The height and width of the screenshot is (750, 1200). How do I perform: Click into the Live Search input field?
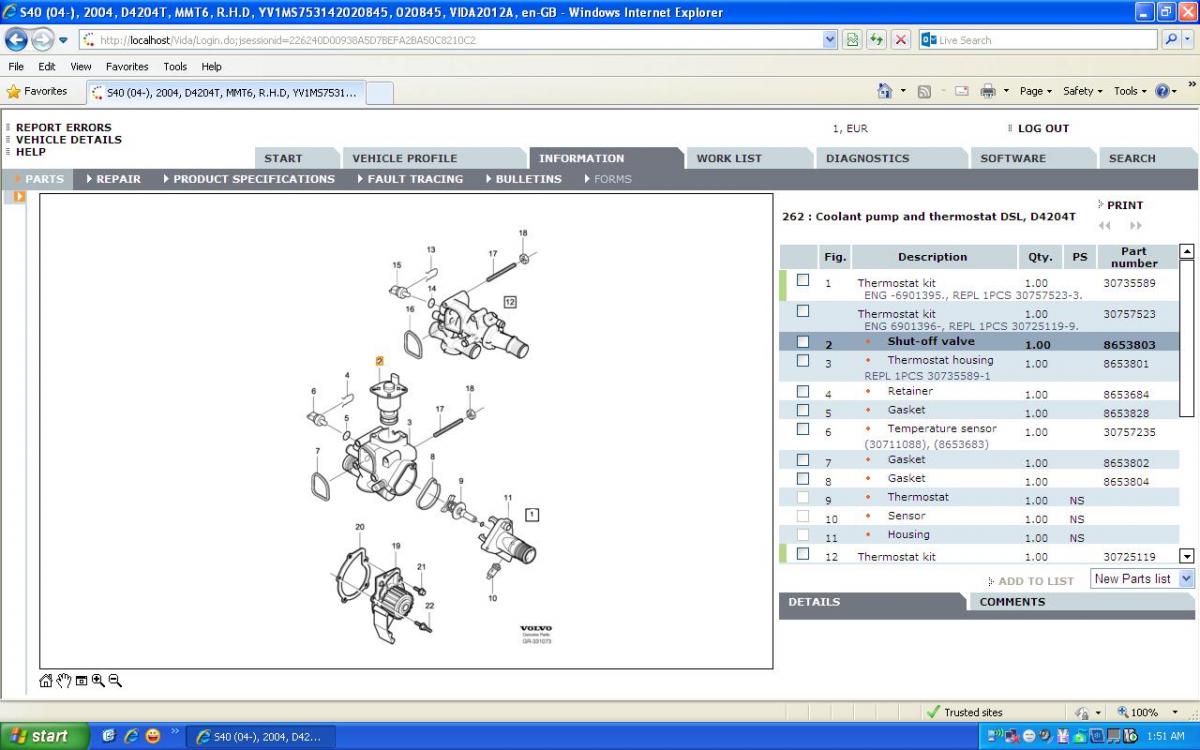click(1038, 40)
